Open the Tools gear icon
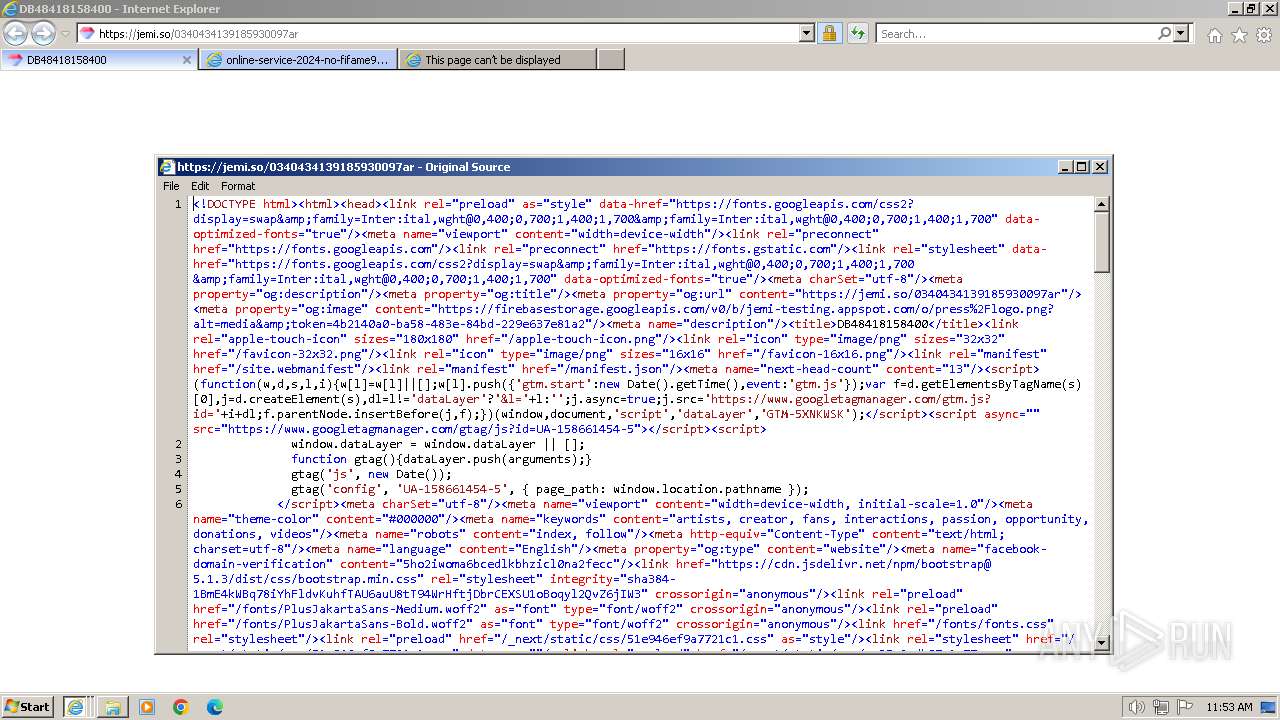 click(1264, 34)
